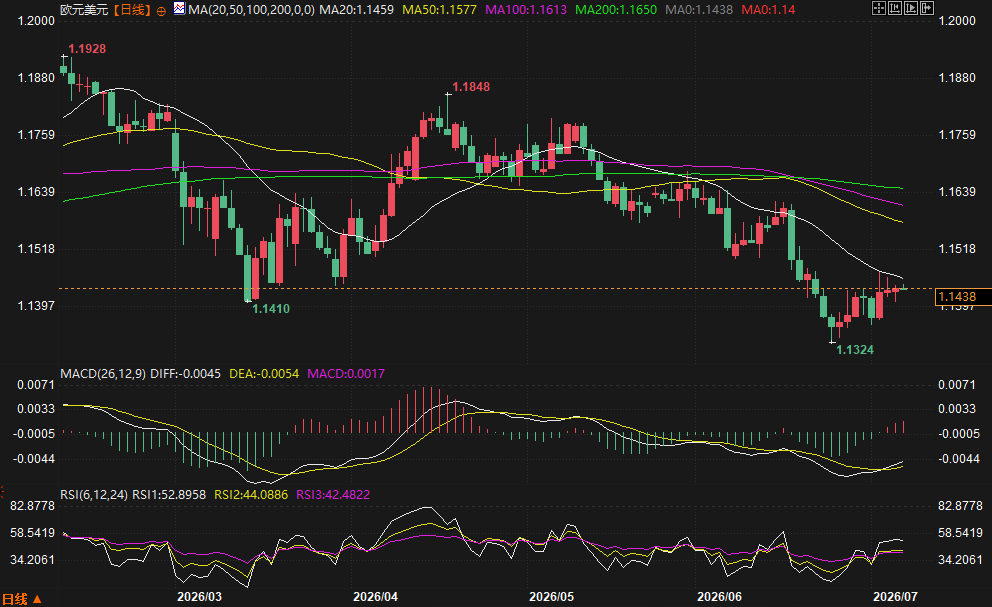Viewport: 992px width, 607px height.
Task: Select the 【日线】 period label in header
Action: tap(132, 10)
